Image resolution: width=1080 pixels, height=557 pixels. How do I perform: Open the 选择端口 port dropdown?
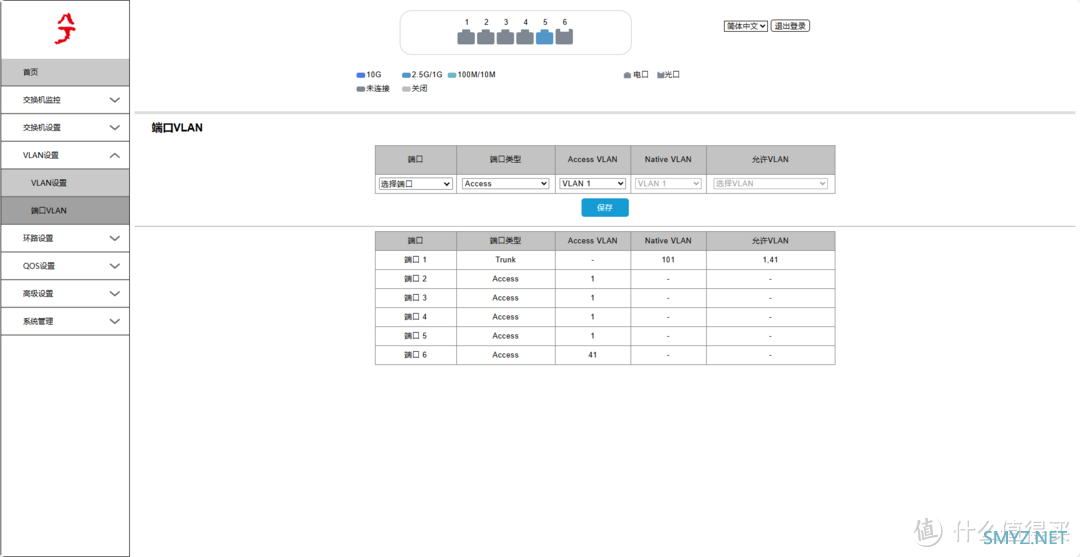[x=415, y=184]
